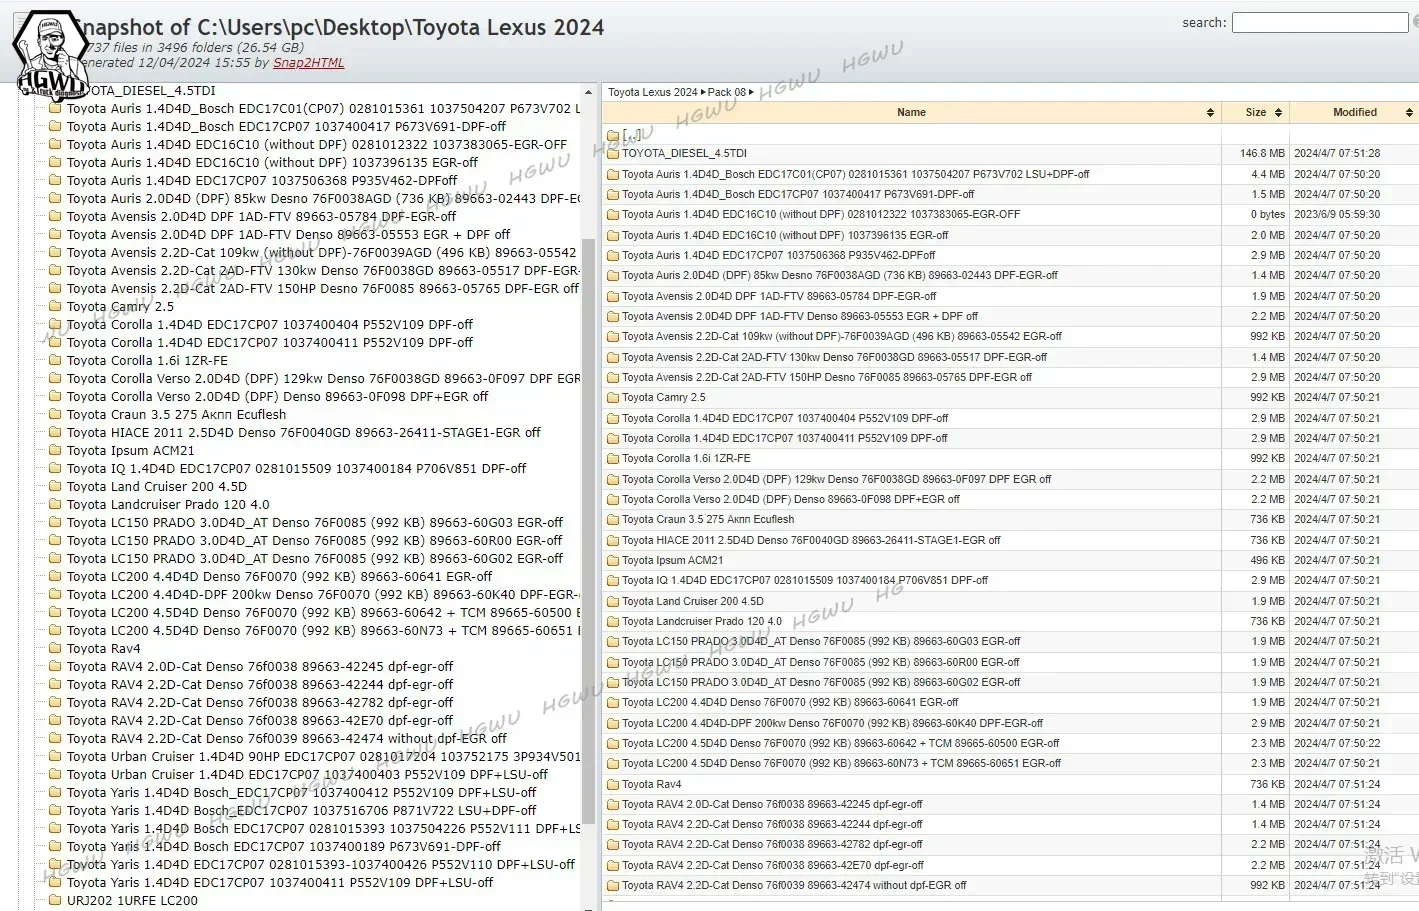Image resolution: width=1419 pixels, height=911 pixels.
Task: Sort file list by Name column arrows
Action: 1210,113
